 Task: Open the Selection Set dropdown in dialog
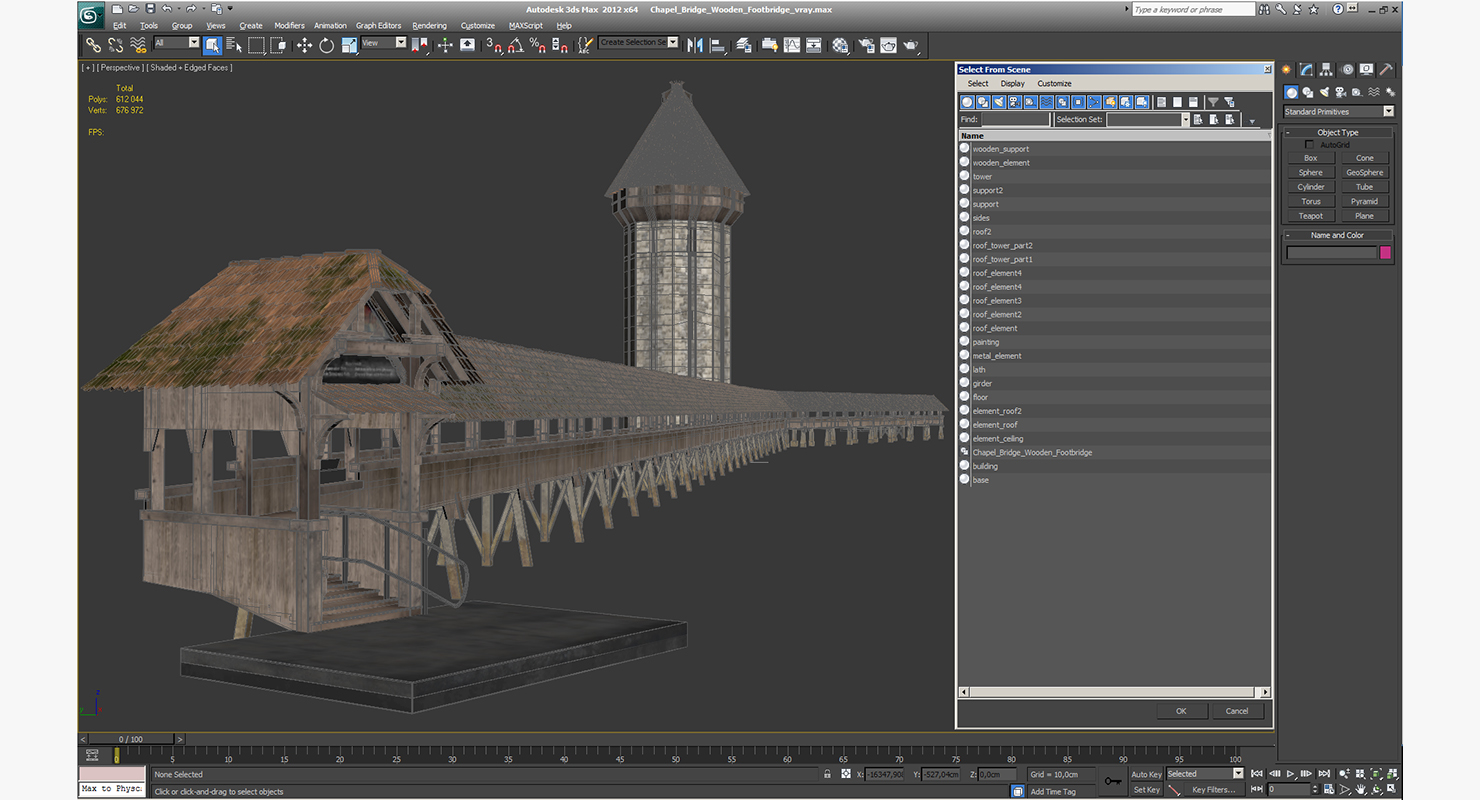tap(1148, 119)
